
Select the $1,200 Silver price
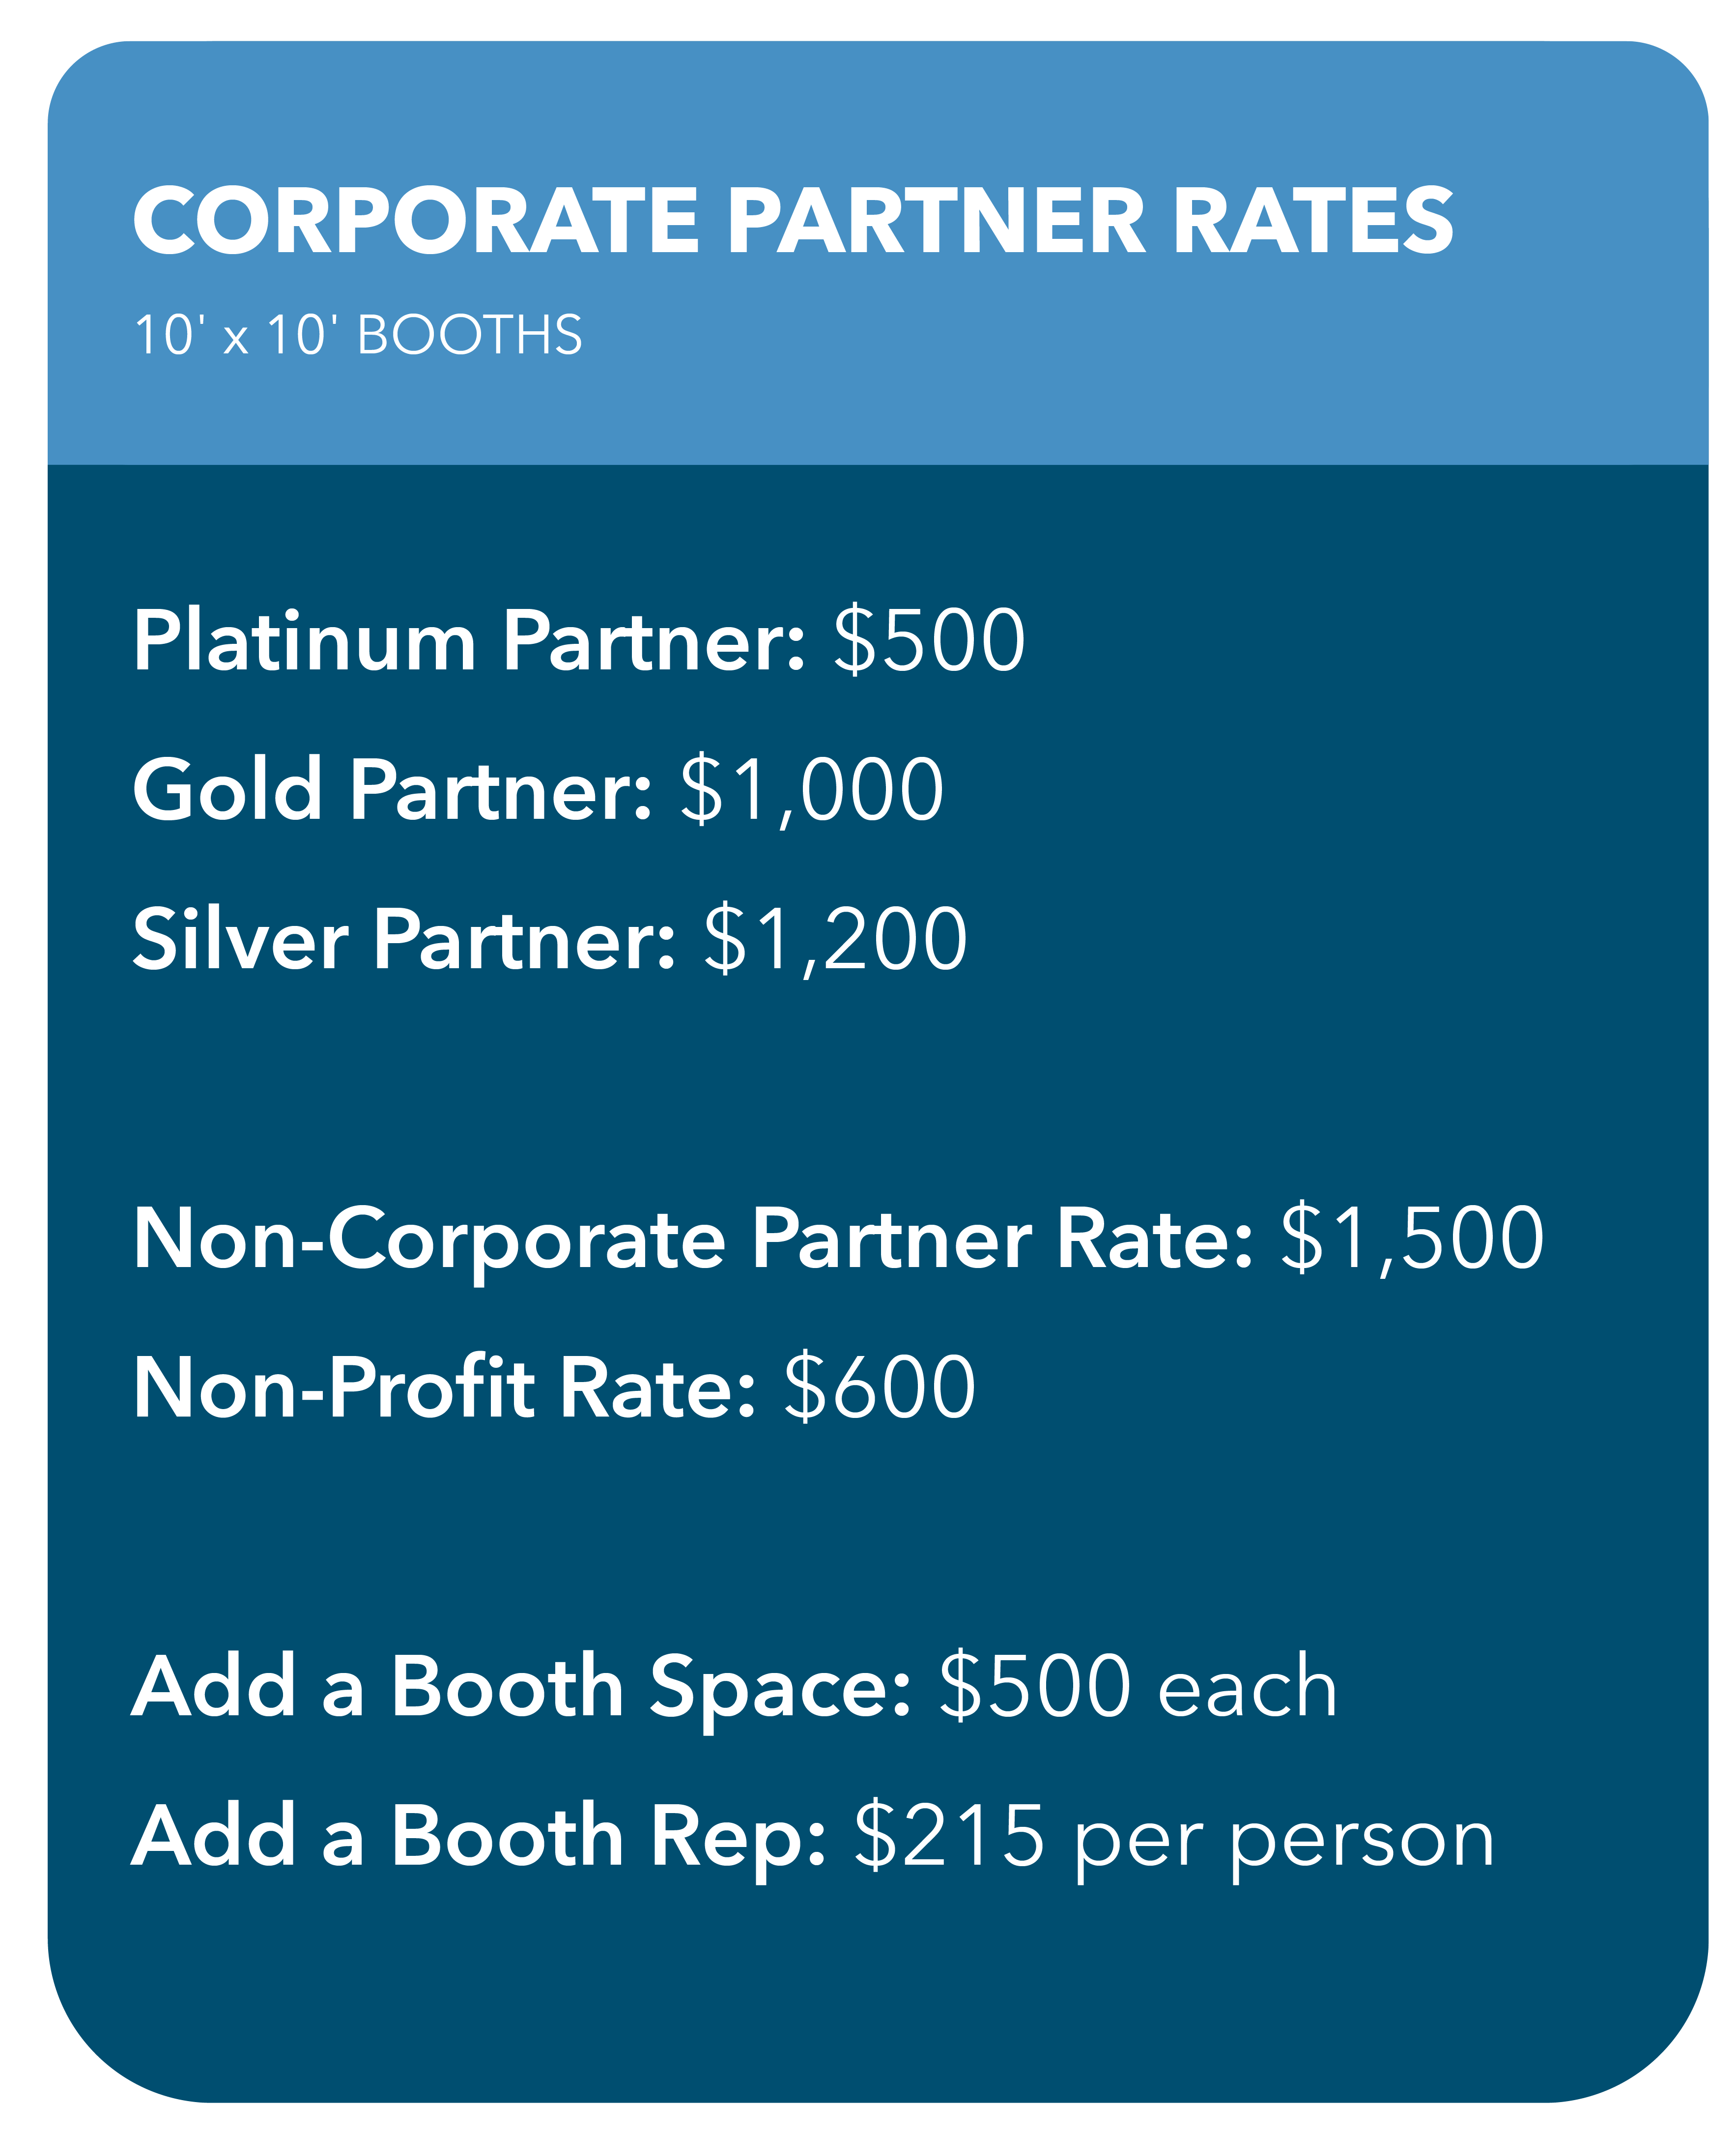[x=835, y=939]
